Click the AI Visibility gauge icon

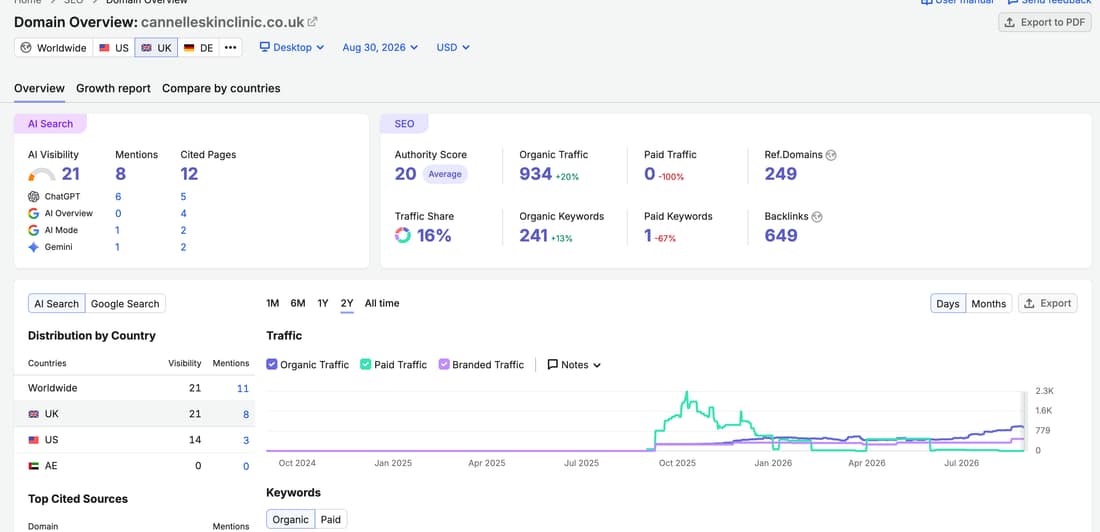coord(41,174)
